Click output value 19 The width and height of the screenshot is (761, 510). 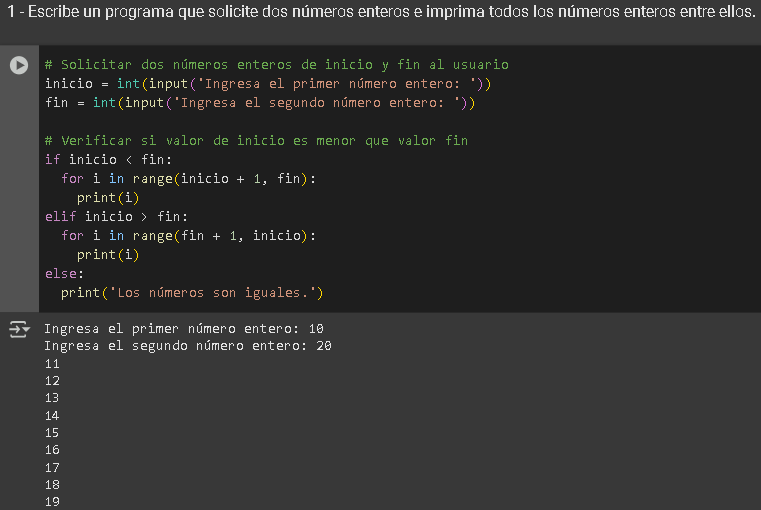coord(52,501)
